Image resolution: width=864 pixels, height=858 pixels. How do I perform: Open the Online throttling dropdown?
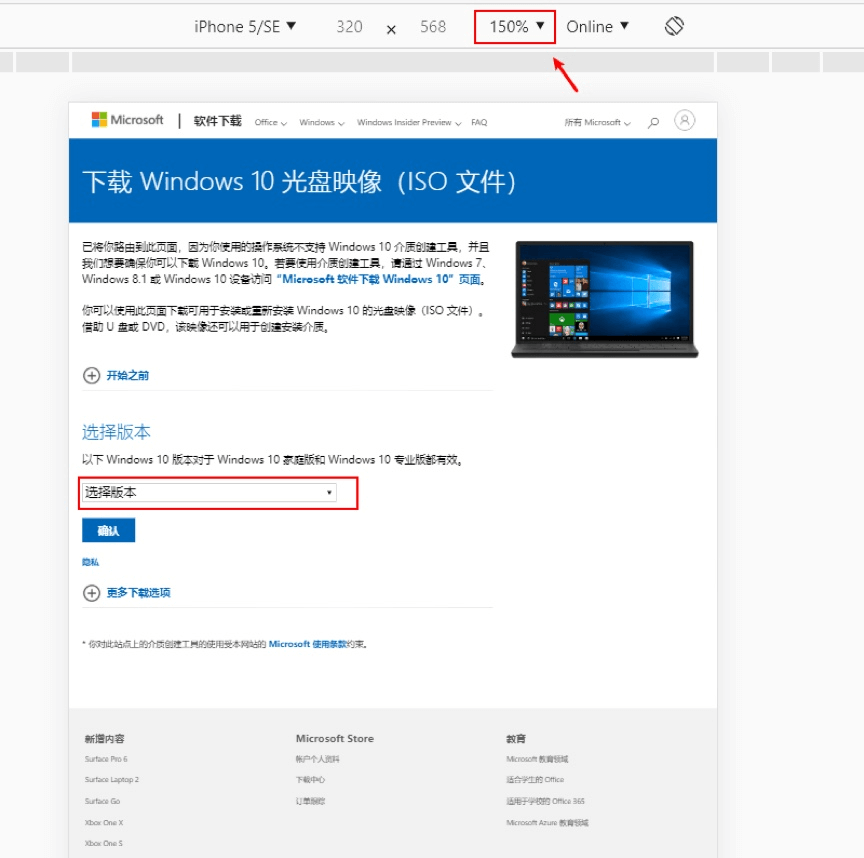[x=596, y=27]
